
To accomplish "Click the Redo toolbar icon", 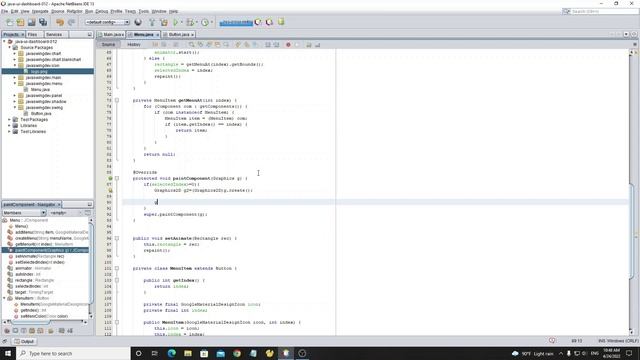I will 71,22.
